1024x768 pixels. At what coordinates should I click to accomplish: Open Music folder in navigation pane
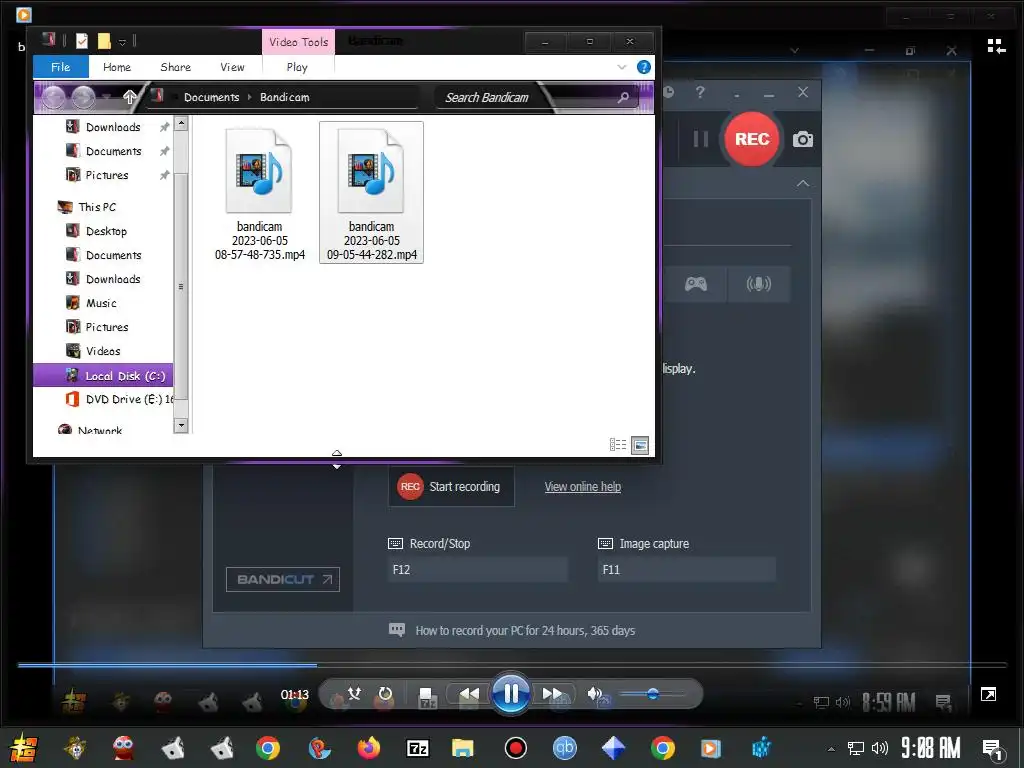(x=101, y=303)
